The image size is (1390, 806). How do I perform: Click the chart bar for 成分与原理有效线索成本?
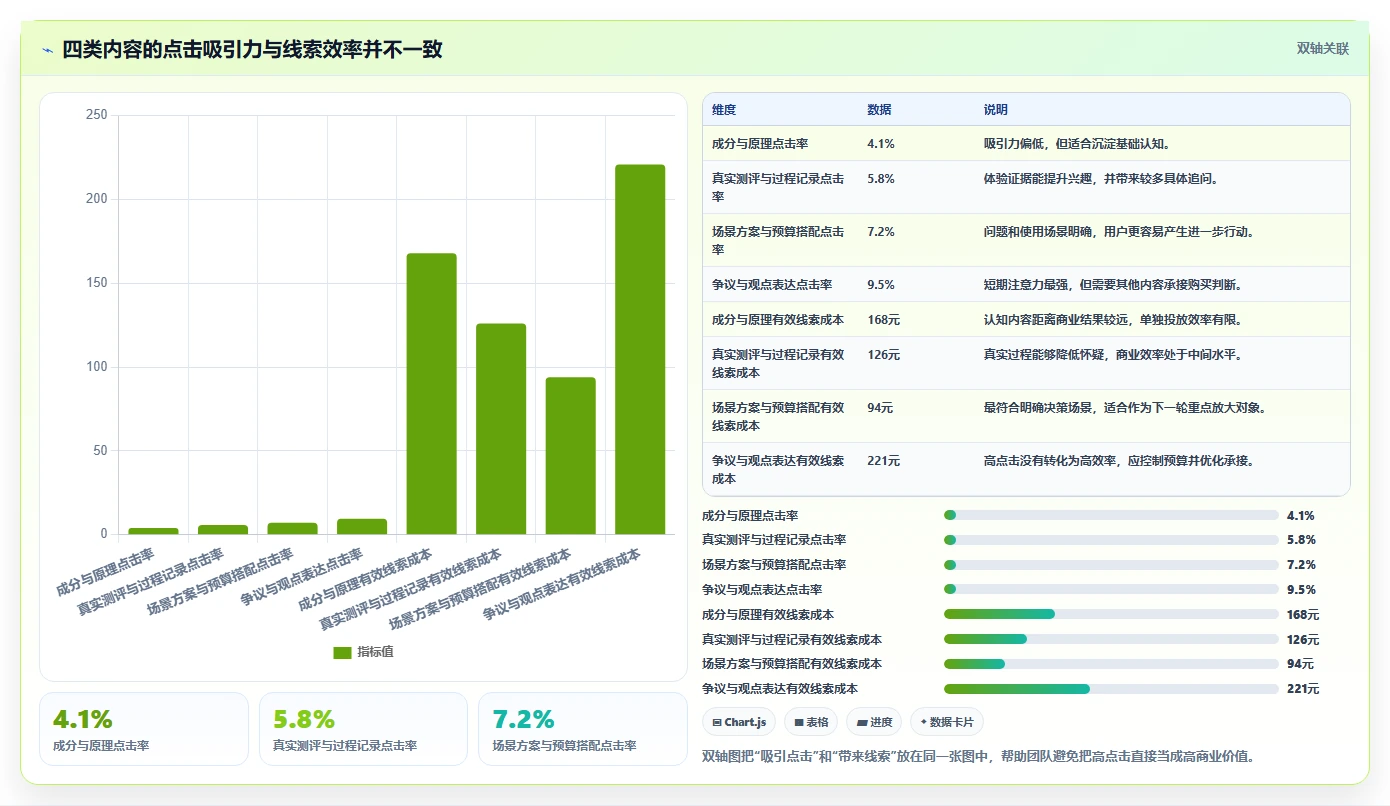click(x=431, y=394)
